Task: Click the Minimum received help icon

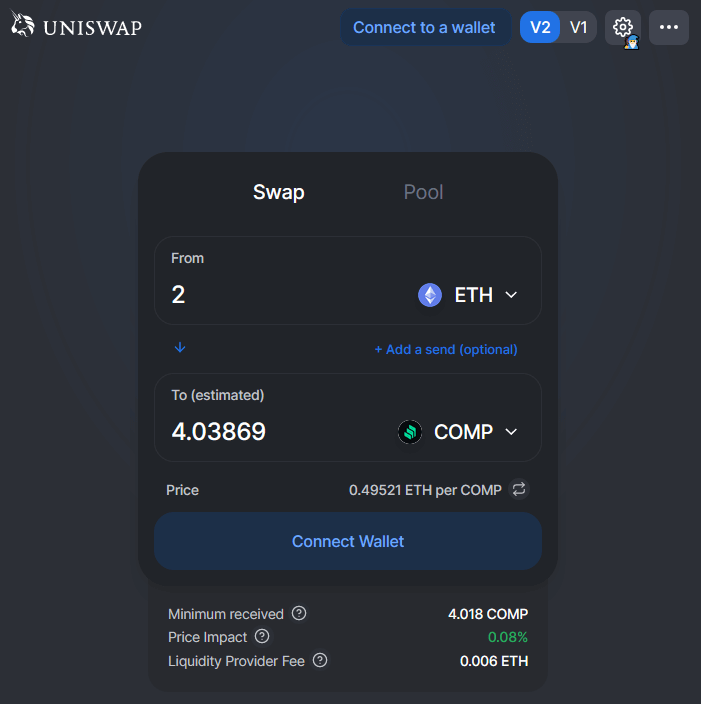Action: point(299,614)
